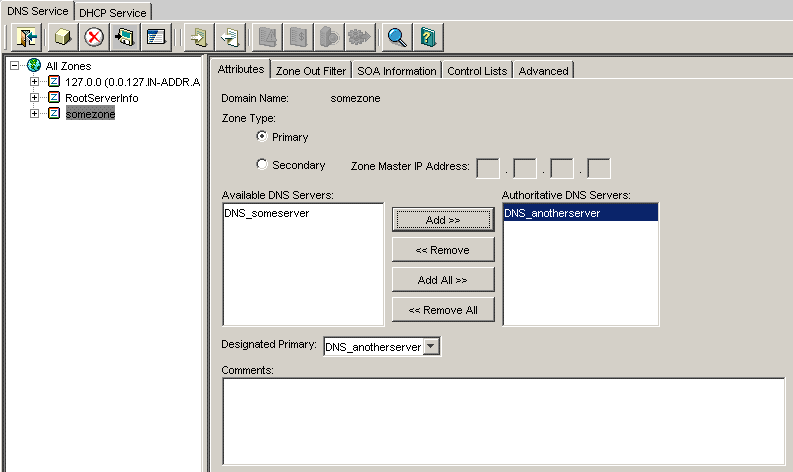Viewport: 793px width, 472px height.
Task: Click the magnifying glass search icon
Action: pyautogui.click(x=397, y=37)
